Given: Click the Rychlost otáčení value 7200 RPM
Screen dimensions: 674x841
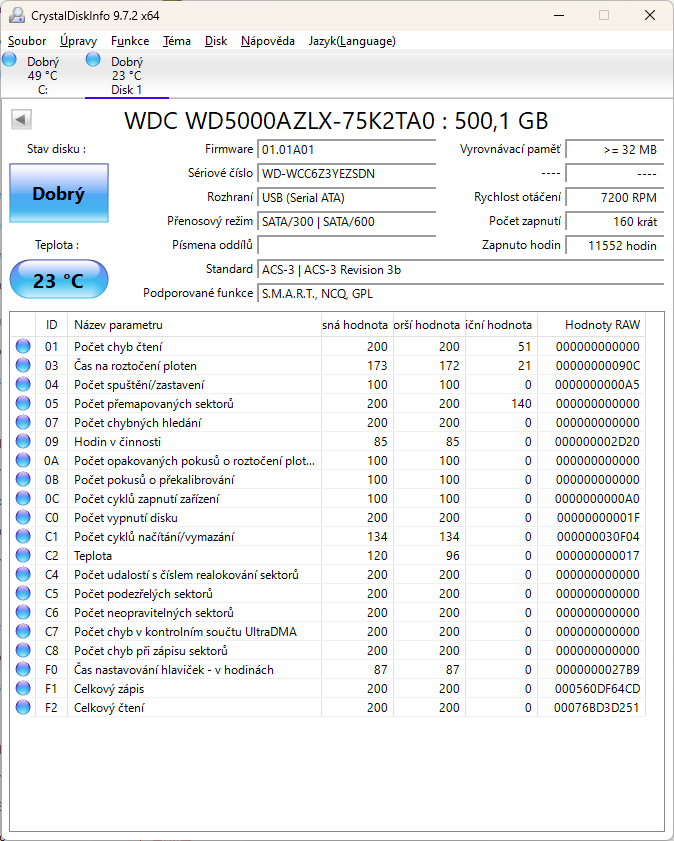Looking at the screenshot, I should tap(615, 198).
